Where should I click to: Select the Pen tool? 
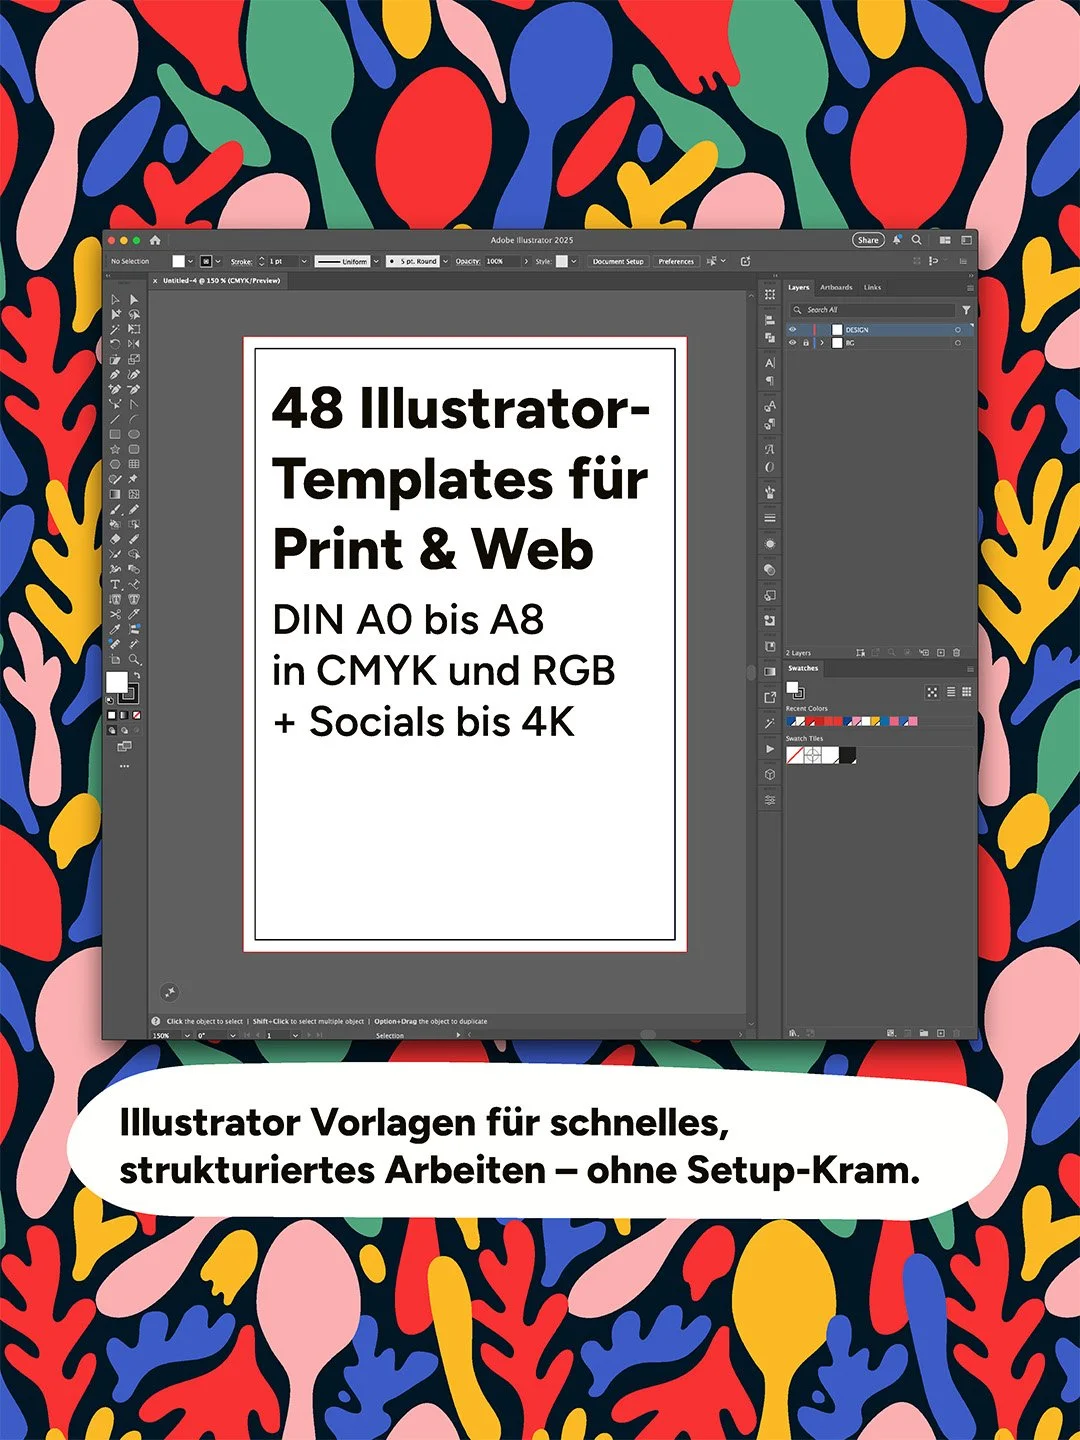pyautogui.click(x=115, y=374)
